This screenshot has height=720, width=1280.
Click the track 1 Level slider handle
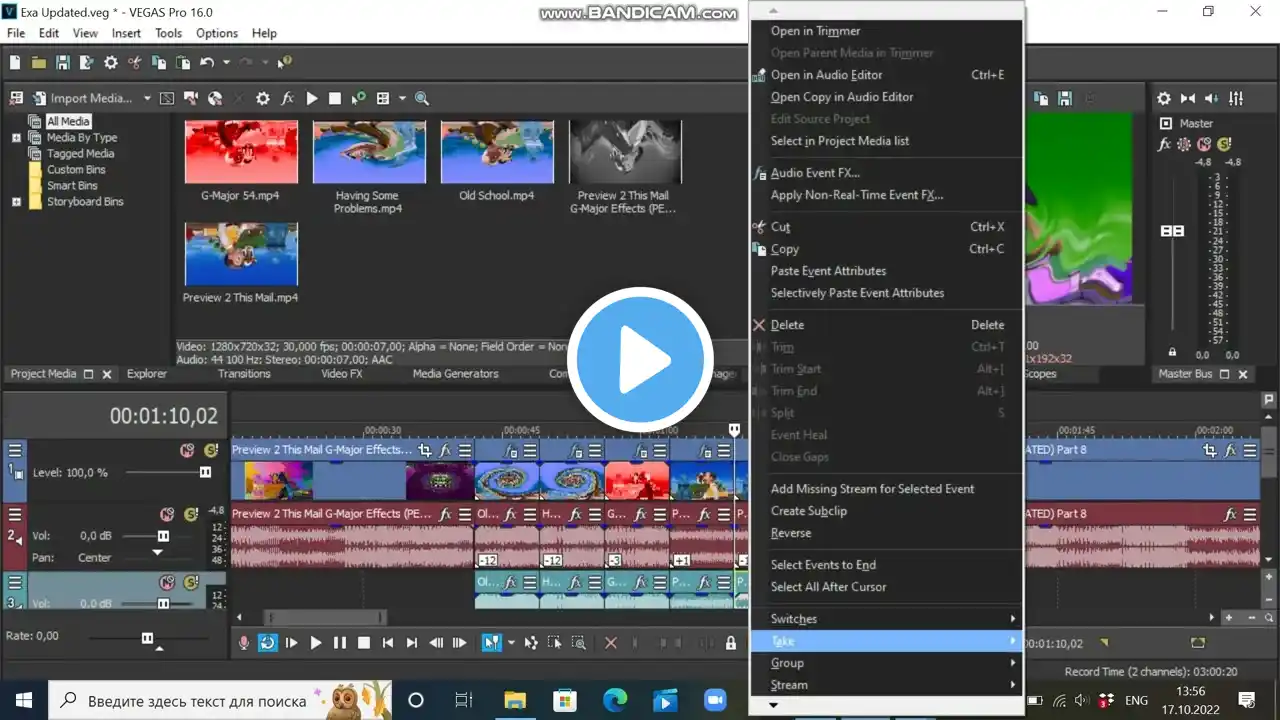coord(205,472)
